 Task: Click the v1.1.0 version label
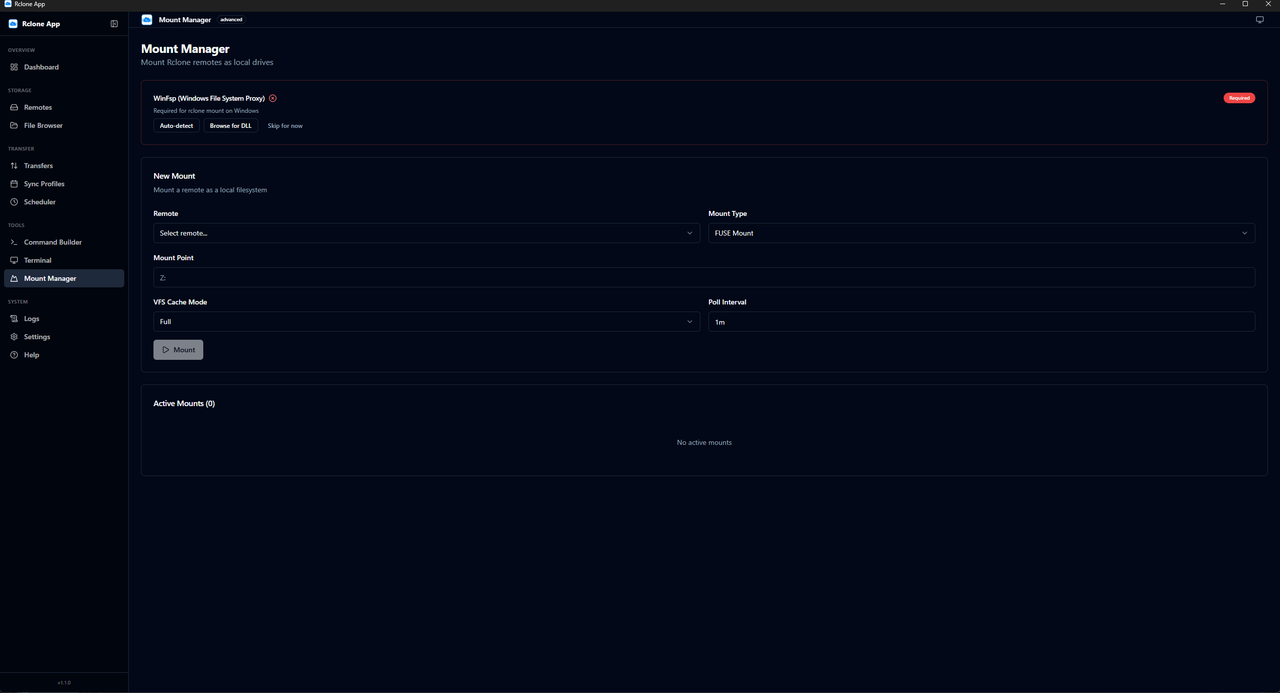(64, 682)
